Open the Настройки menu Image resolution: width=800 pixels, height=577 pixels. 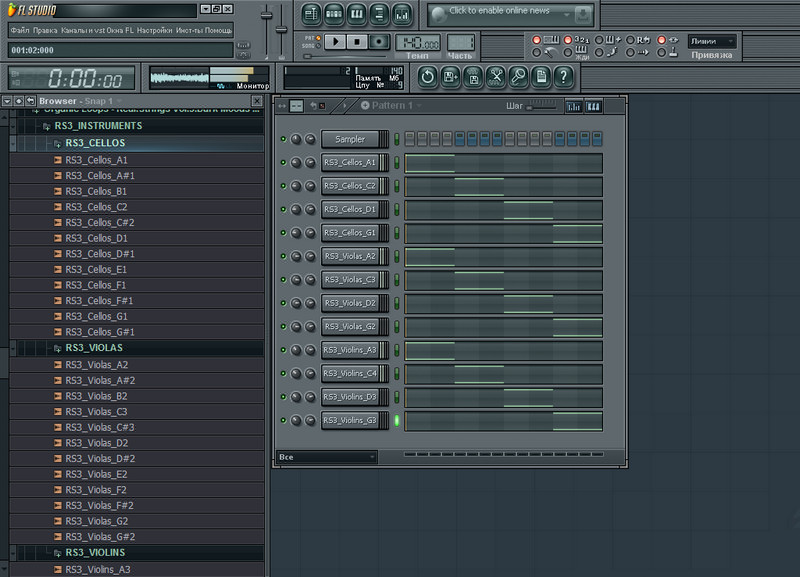click(154, 31)
